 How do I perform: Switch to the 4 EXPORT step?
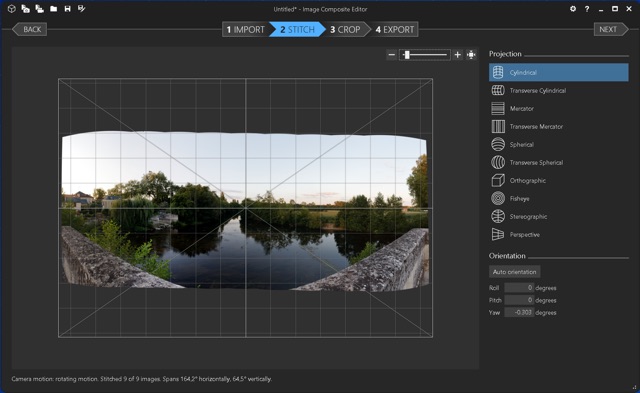click(x=395, y=29)
